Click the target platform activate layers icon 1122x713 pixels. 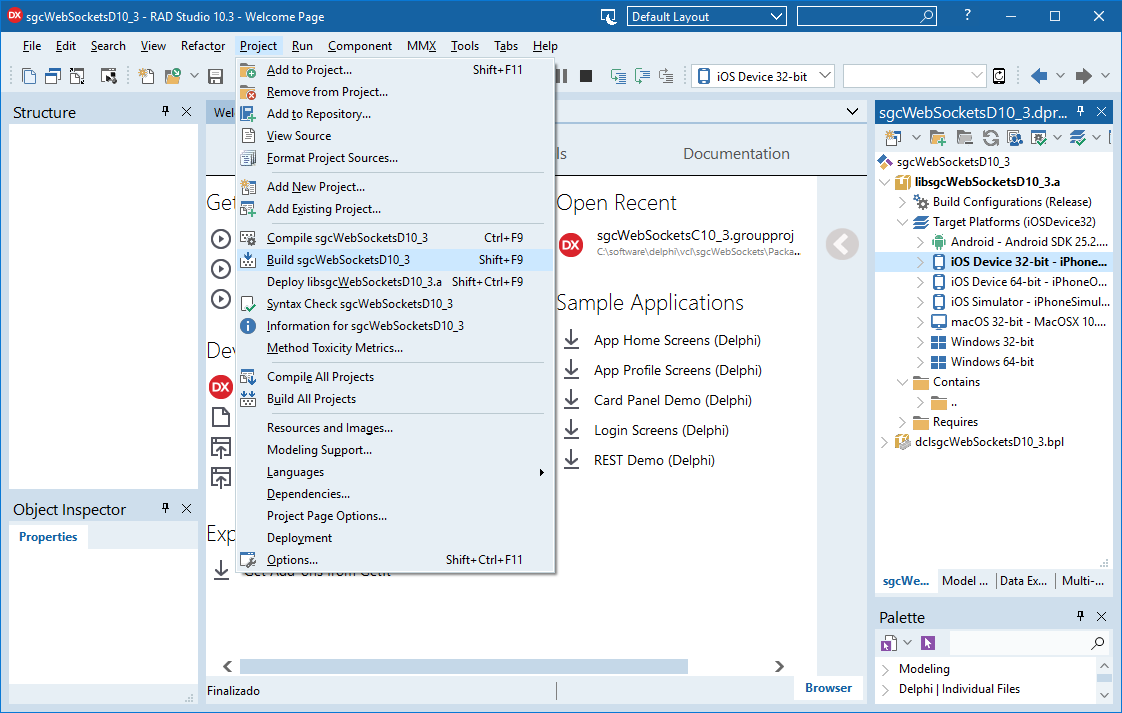click(1078, 137)
